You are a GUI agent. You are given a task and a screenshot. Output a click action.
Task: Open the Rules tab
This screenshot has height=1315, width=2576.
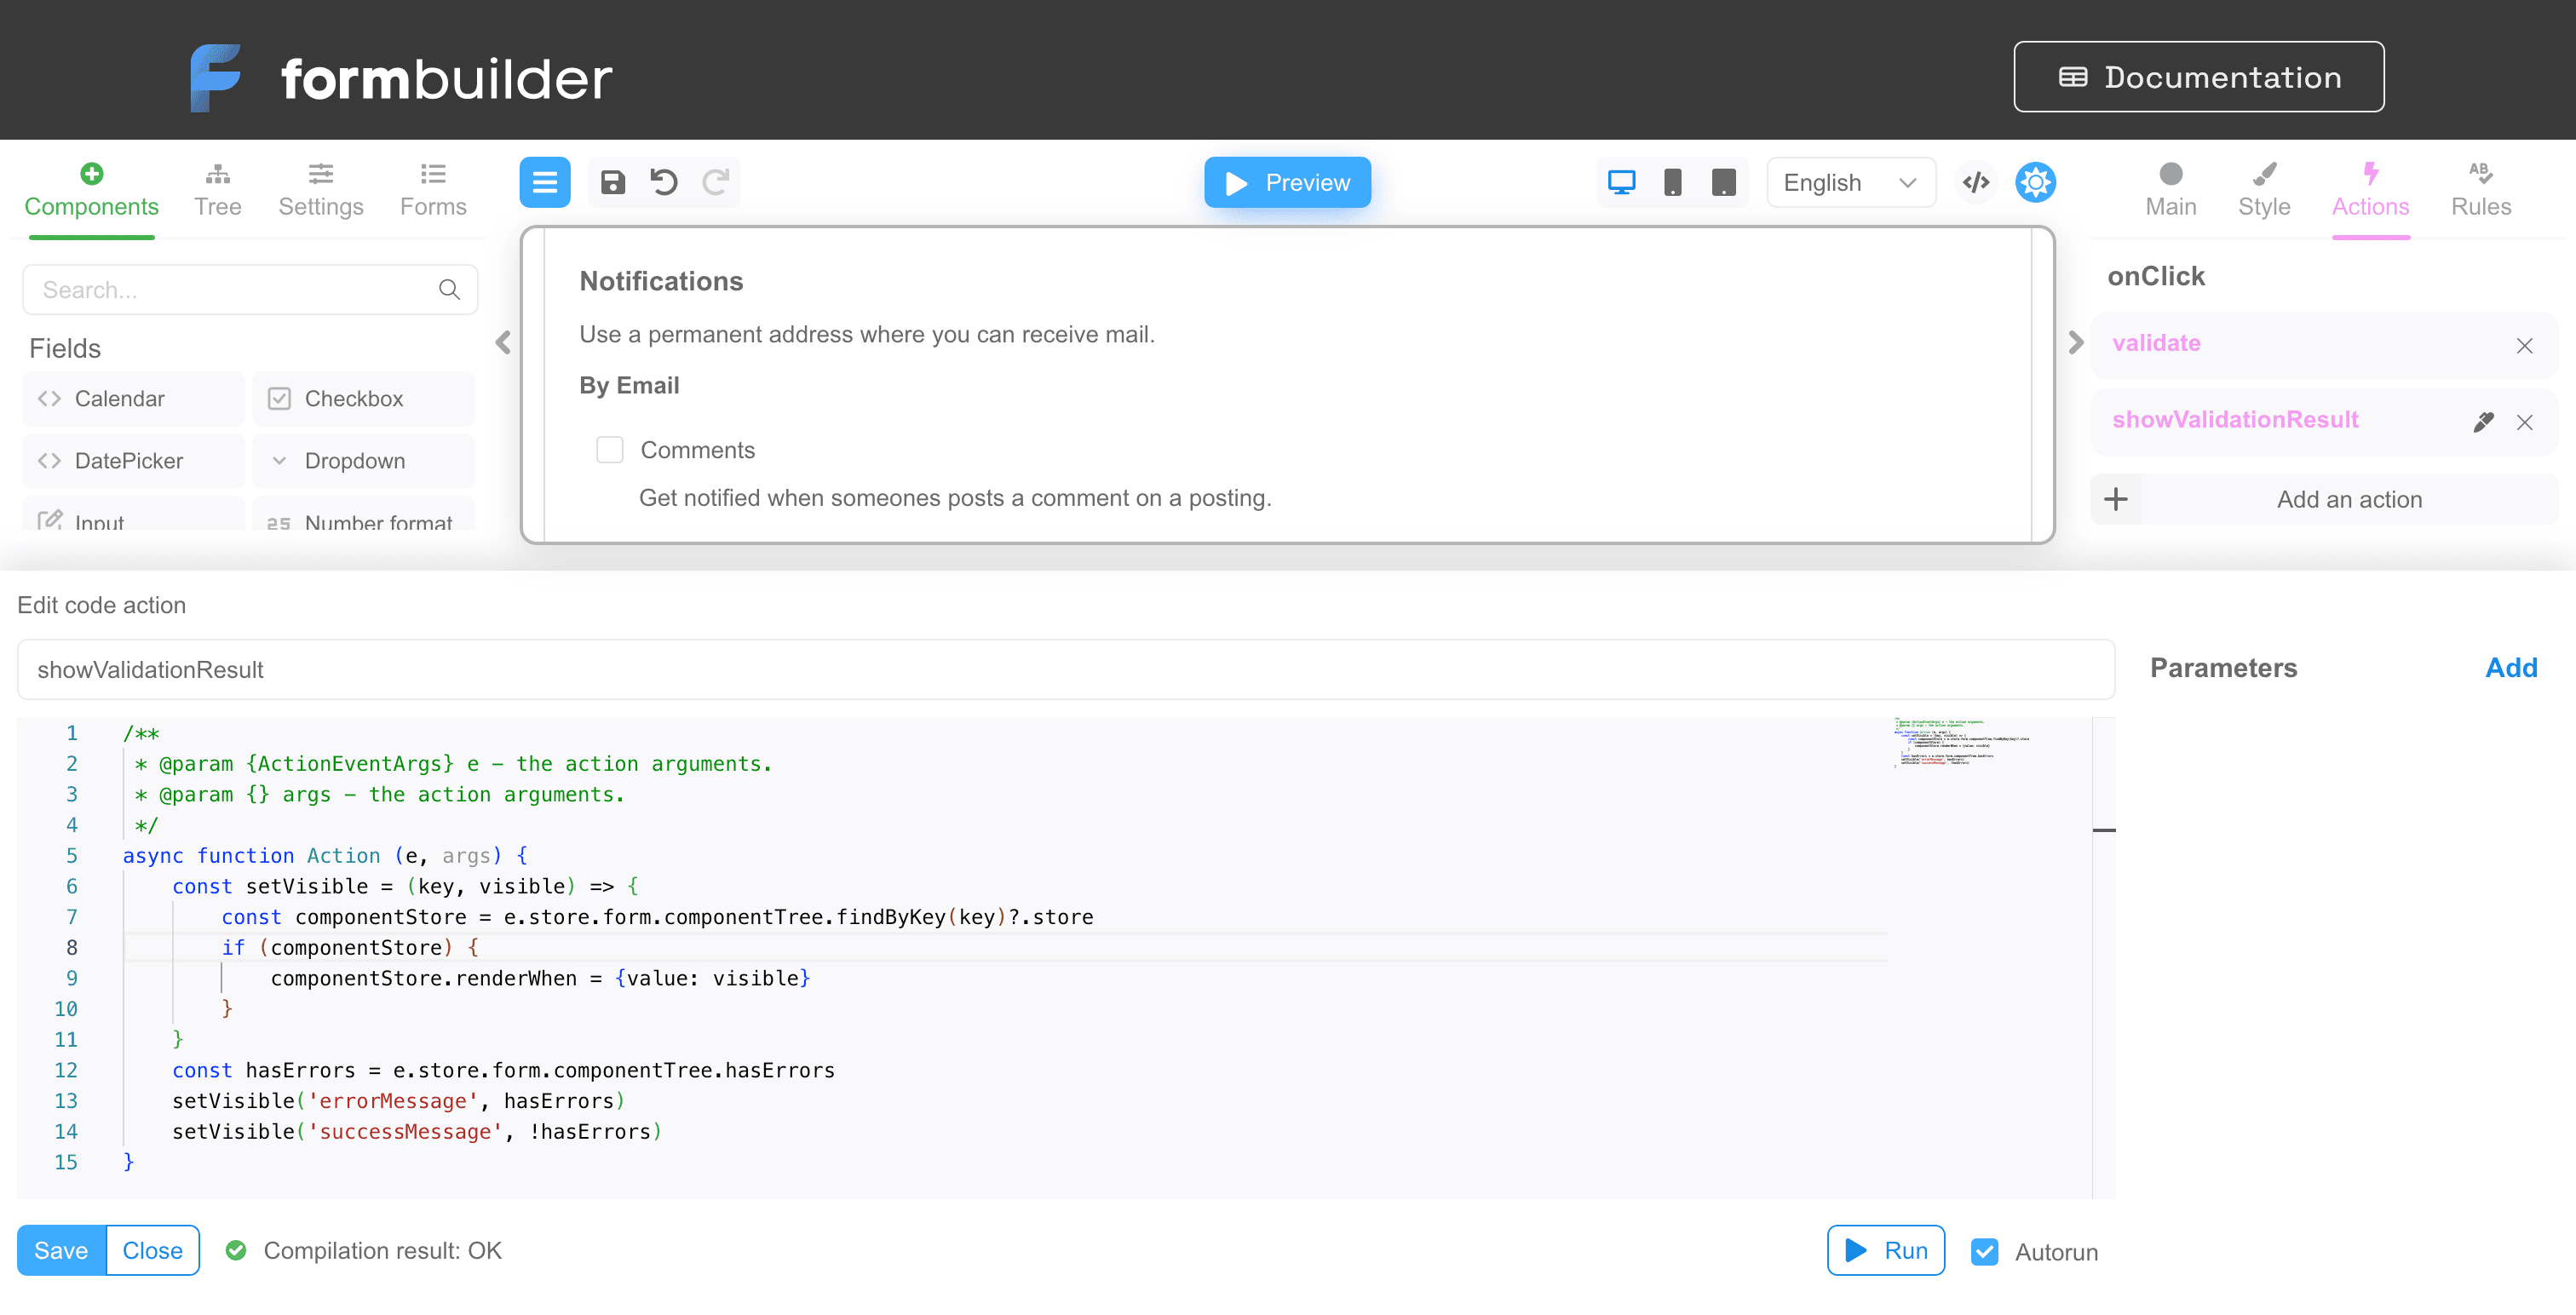pyautogui.click(x=2480, y=190)
